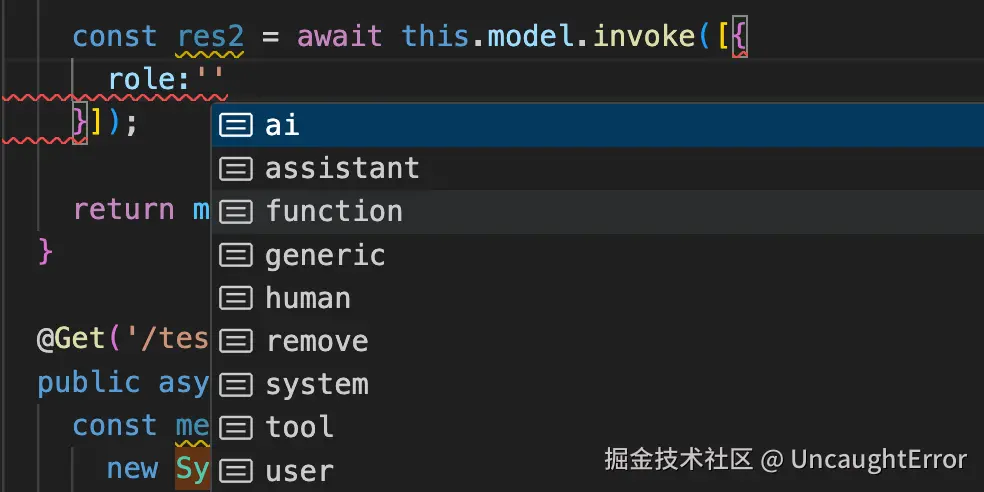
Task: Click the value icon beside 'generic'
Action: pyautogui.click(x=236, y=255)
